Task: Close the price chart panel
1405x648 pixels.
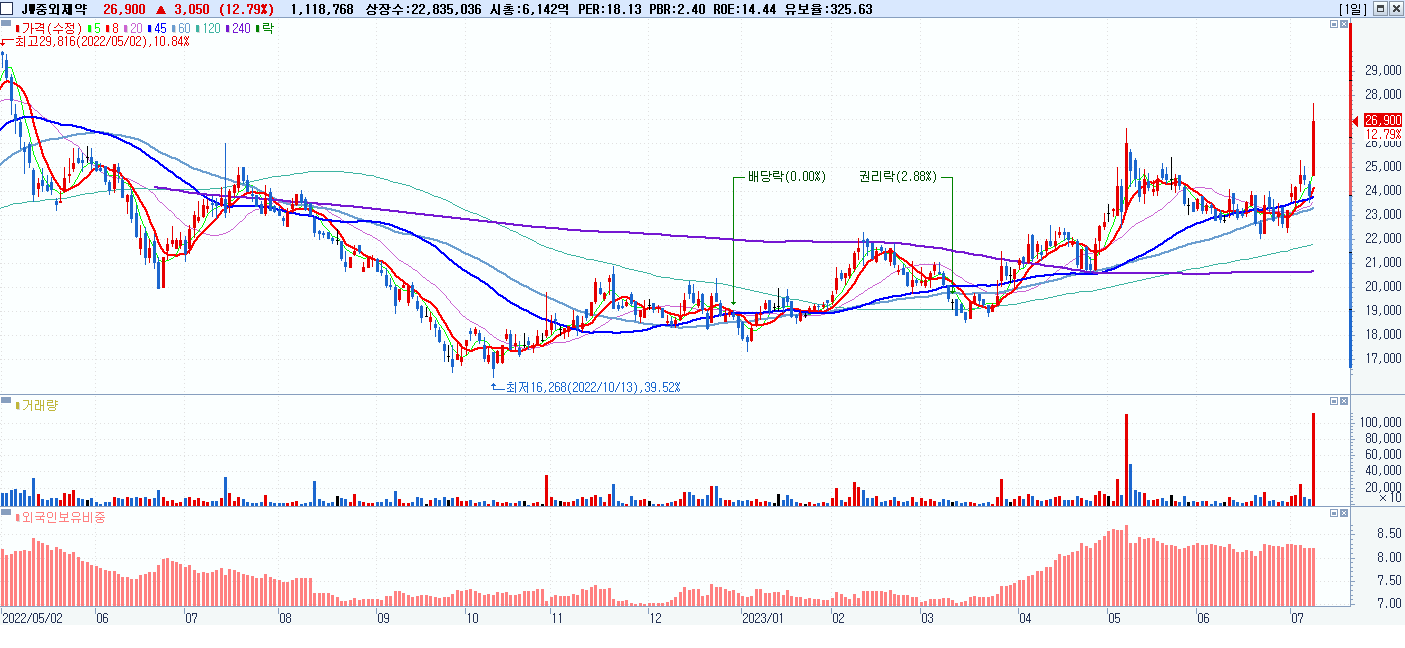Action: 1345,24
